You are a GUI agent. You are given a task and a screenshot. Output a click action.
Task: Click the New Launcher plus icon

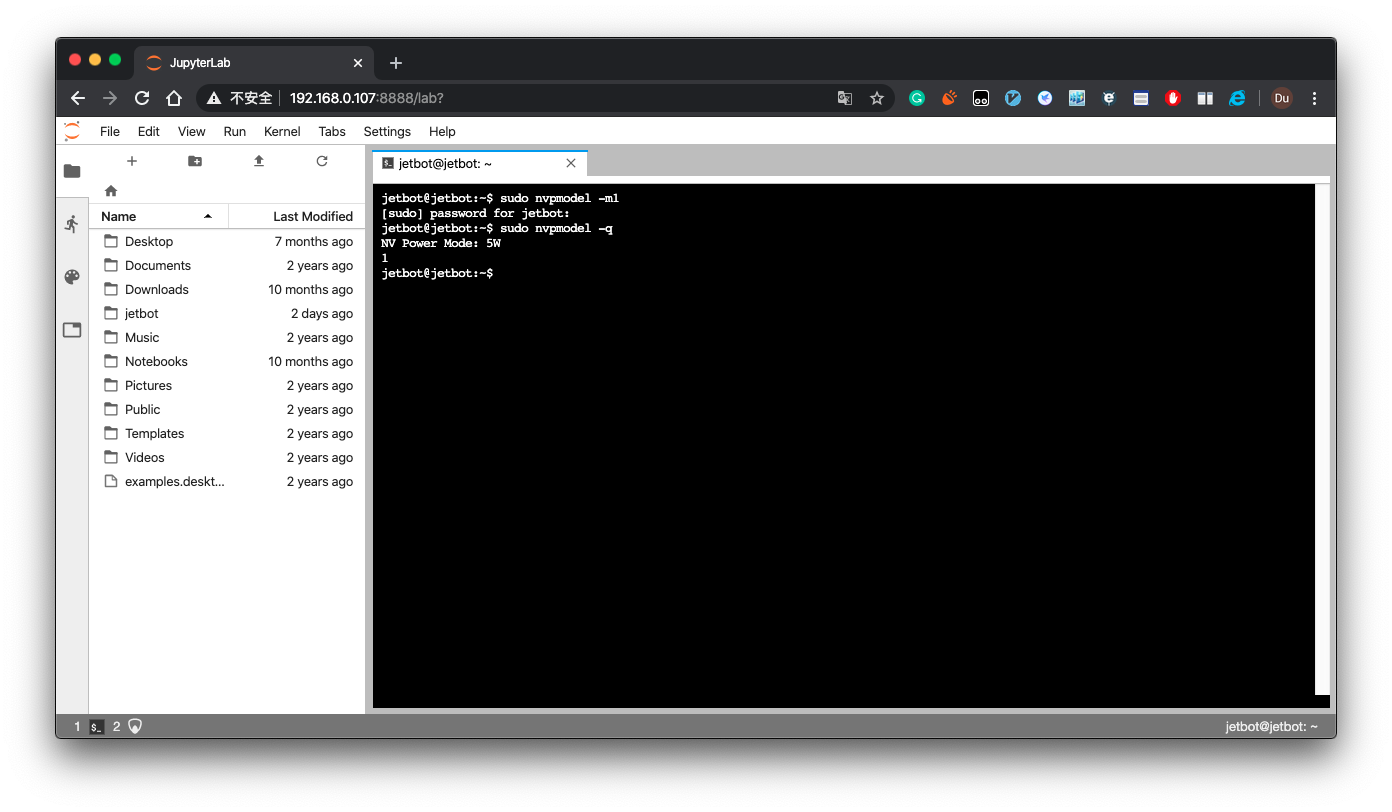pyautogui.click(x=132, y=161)
